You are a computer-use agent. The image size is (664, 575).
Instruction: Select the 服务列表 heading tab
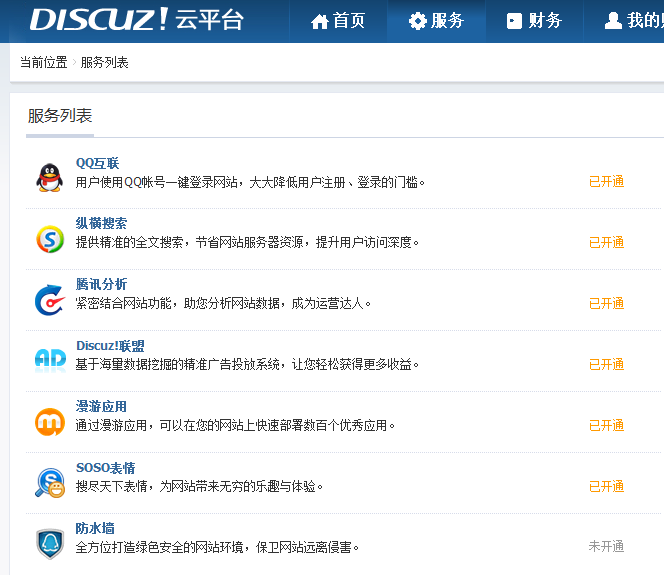60,116
